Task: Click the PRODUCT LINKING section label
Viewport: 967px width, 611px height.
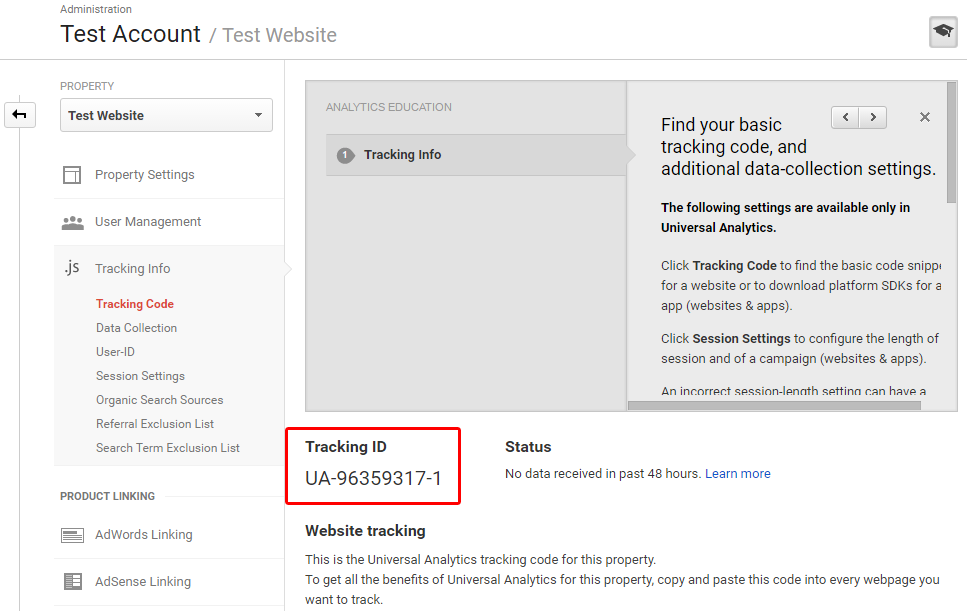Action: [107, 496]
